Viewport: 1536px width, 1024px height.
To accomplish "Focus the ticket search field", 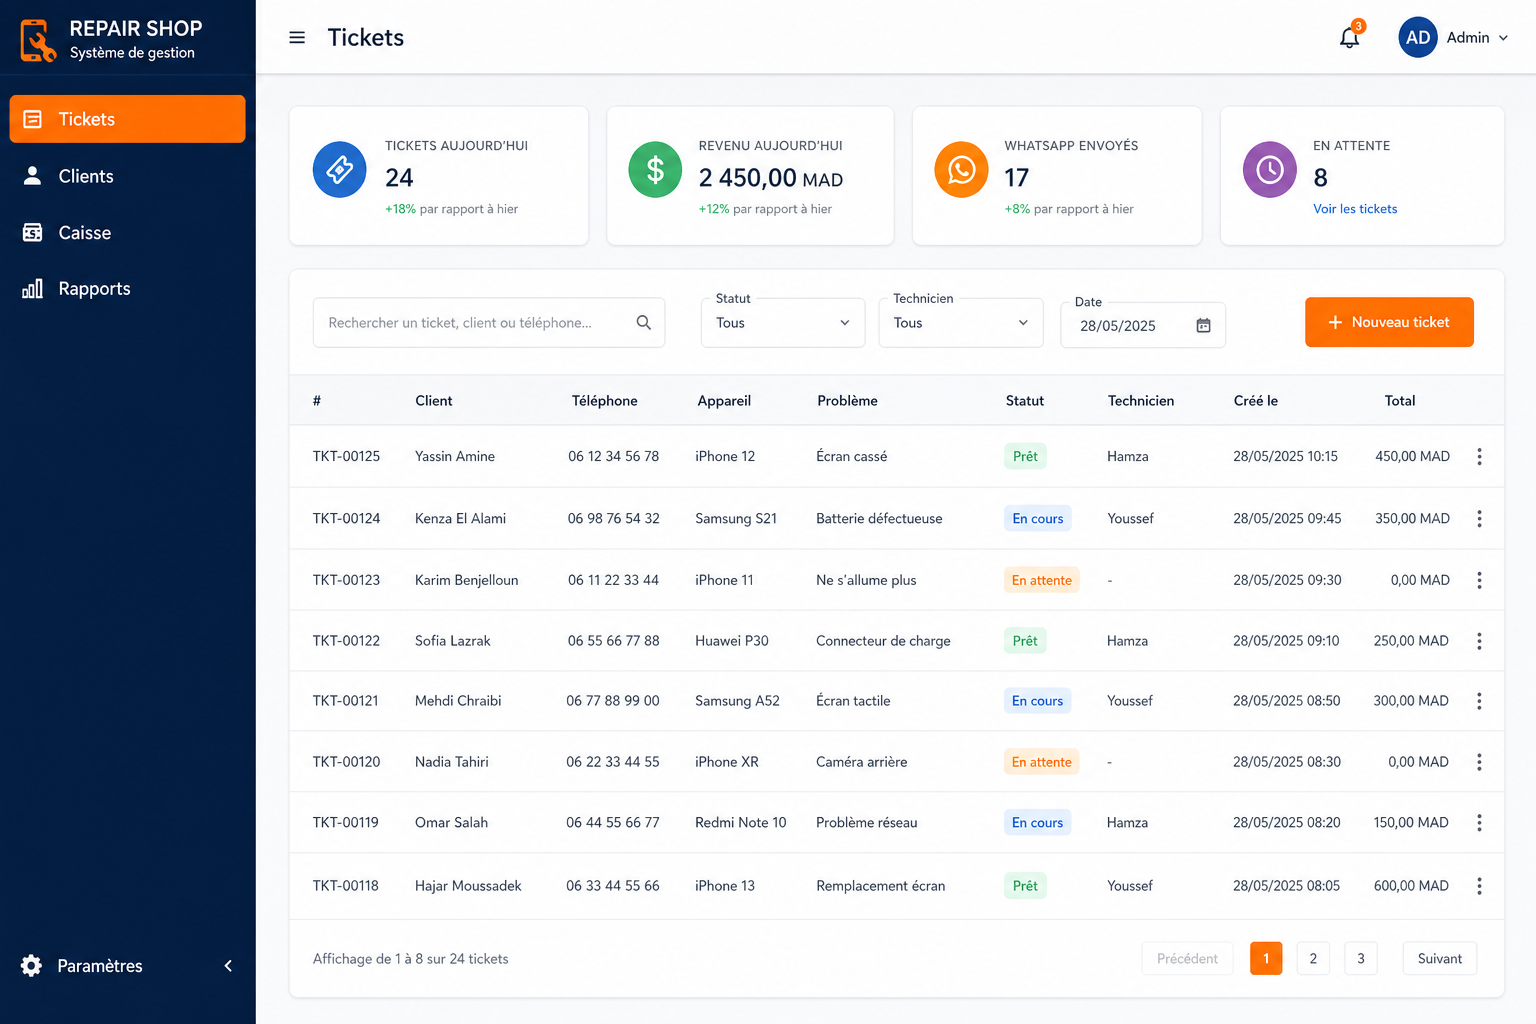I will click(x=489, y=322).
